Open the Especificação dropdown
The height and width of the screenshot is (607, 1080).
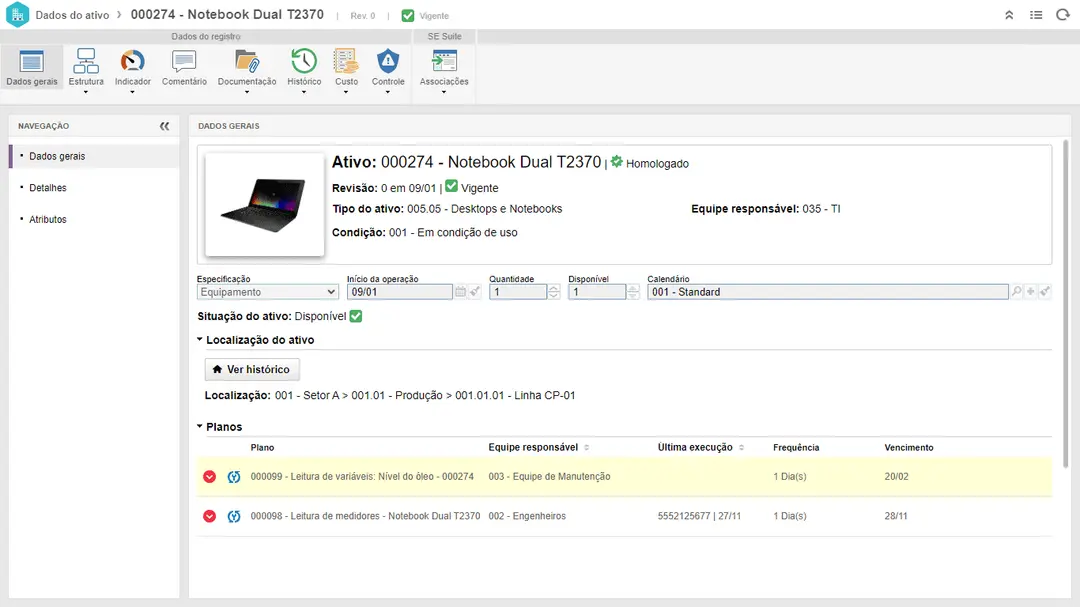coord(268,292)
